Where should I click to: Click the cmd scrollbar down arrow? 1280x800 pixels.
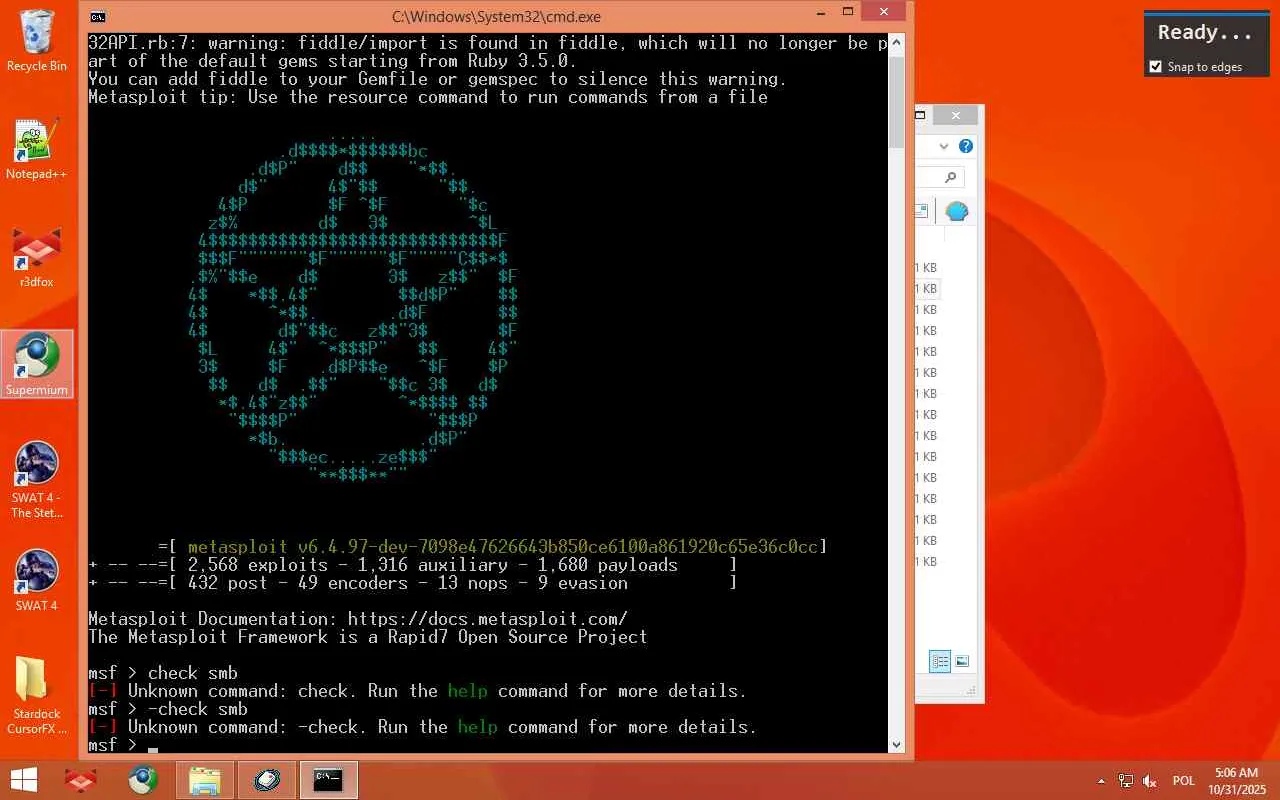click(897, 745)
